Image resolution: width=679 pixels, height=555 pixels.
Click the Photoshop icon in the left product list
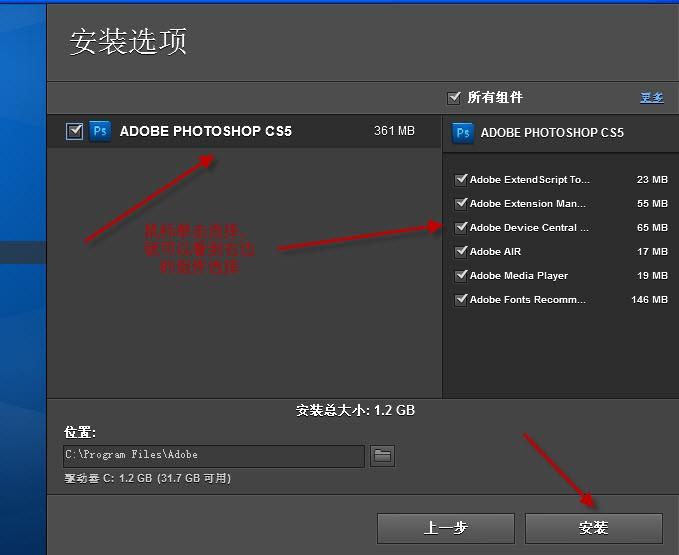100,131
